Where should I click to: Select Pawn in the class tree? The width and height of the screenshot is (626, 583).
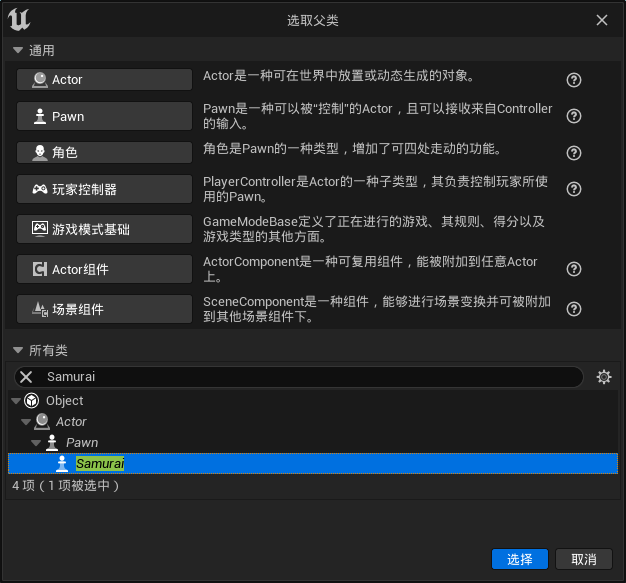[x=82, y=442]
